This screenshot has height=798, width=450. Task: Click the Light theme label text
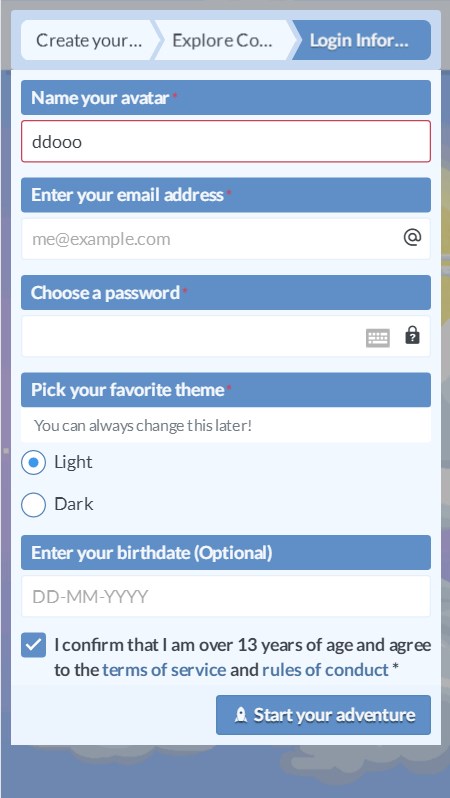pyautogui.click(x=73, y=462)
